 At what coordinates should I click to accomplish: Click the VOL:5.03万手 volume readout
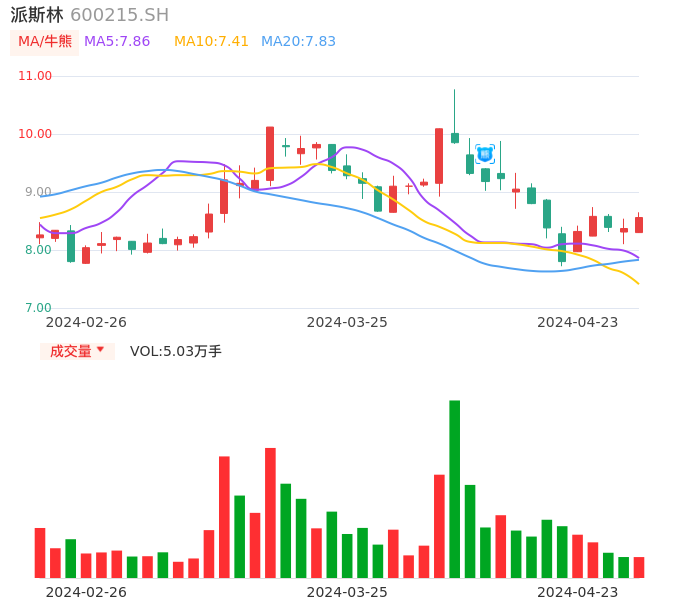point(176,351)
